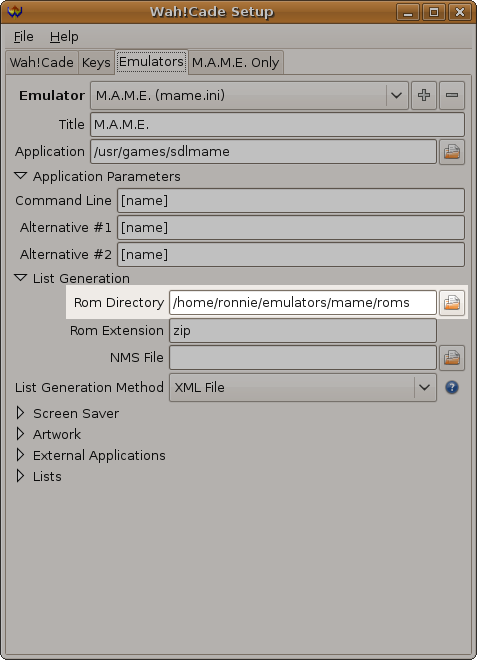Screen dimensions: 477x660
Task: Click the remove emulator minus icon
Action: pos(452,95)
